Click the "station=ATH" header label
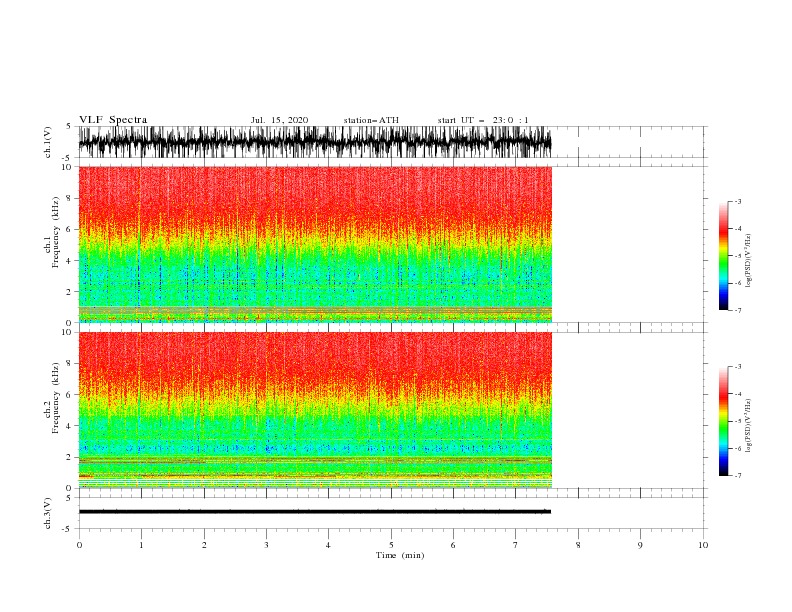This screenshot has height=612, width=792. tap(371, 120)
